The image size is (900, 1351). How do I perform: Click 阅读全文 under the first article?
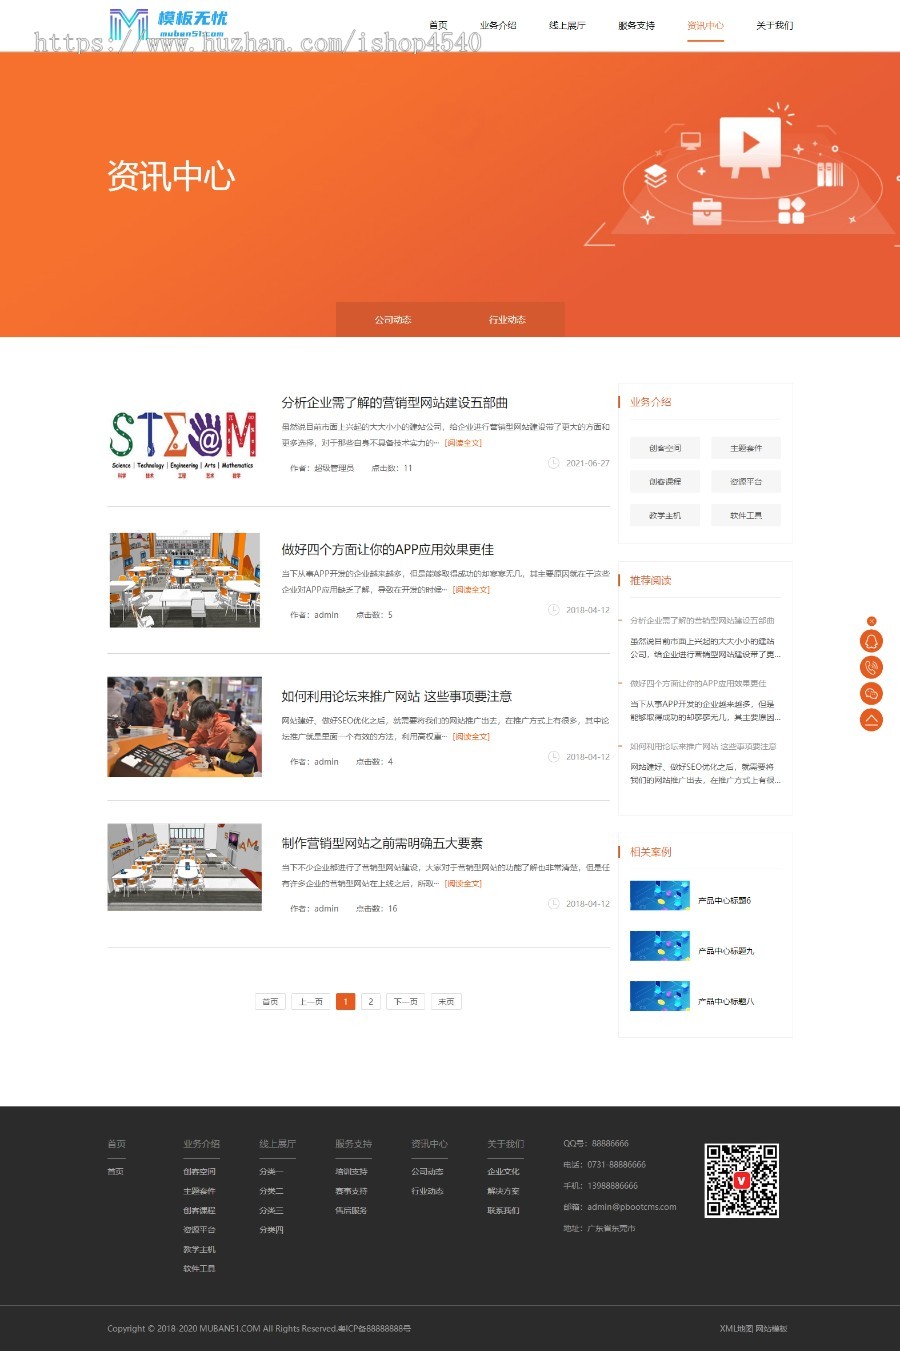tap(463, 443)
